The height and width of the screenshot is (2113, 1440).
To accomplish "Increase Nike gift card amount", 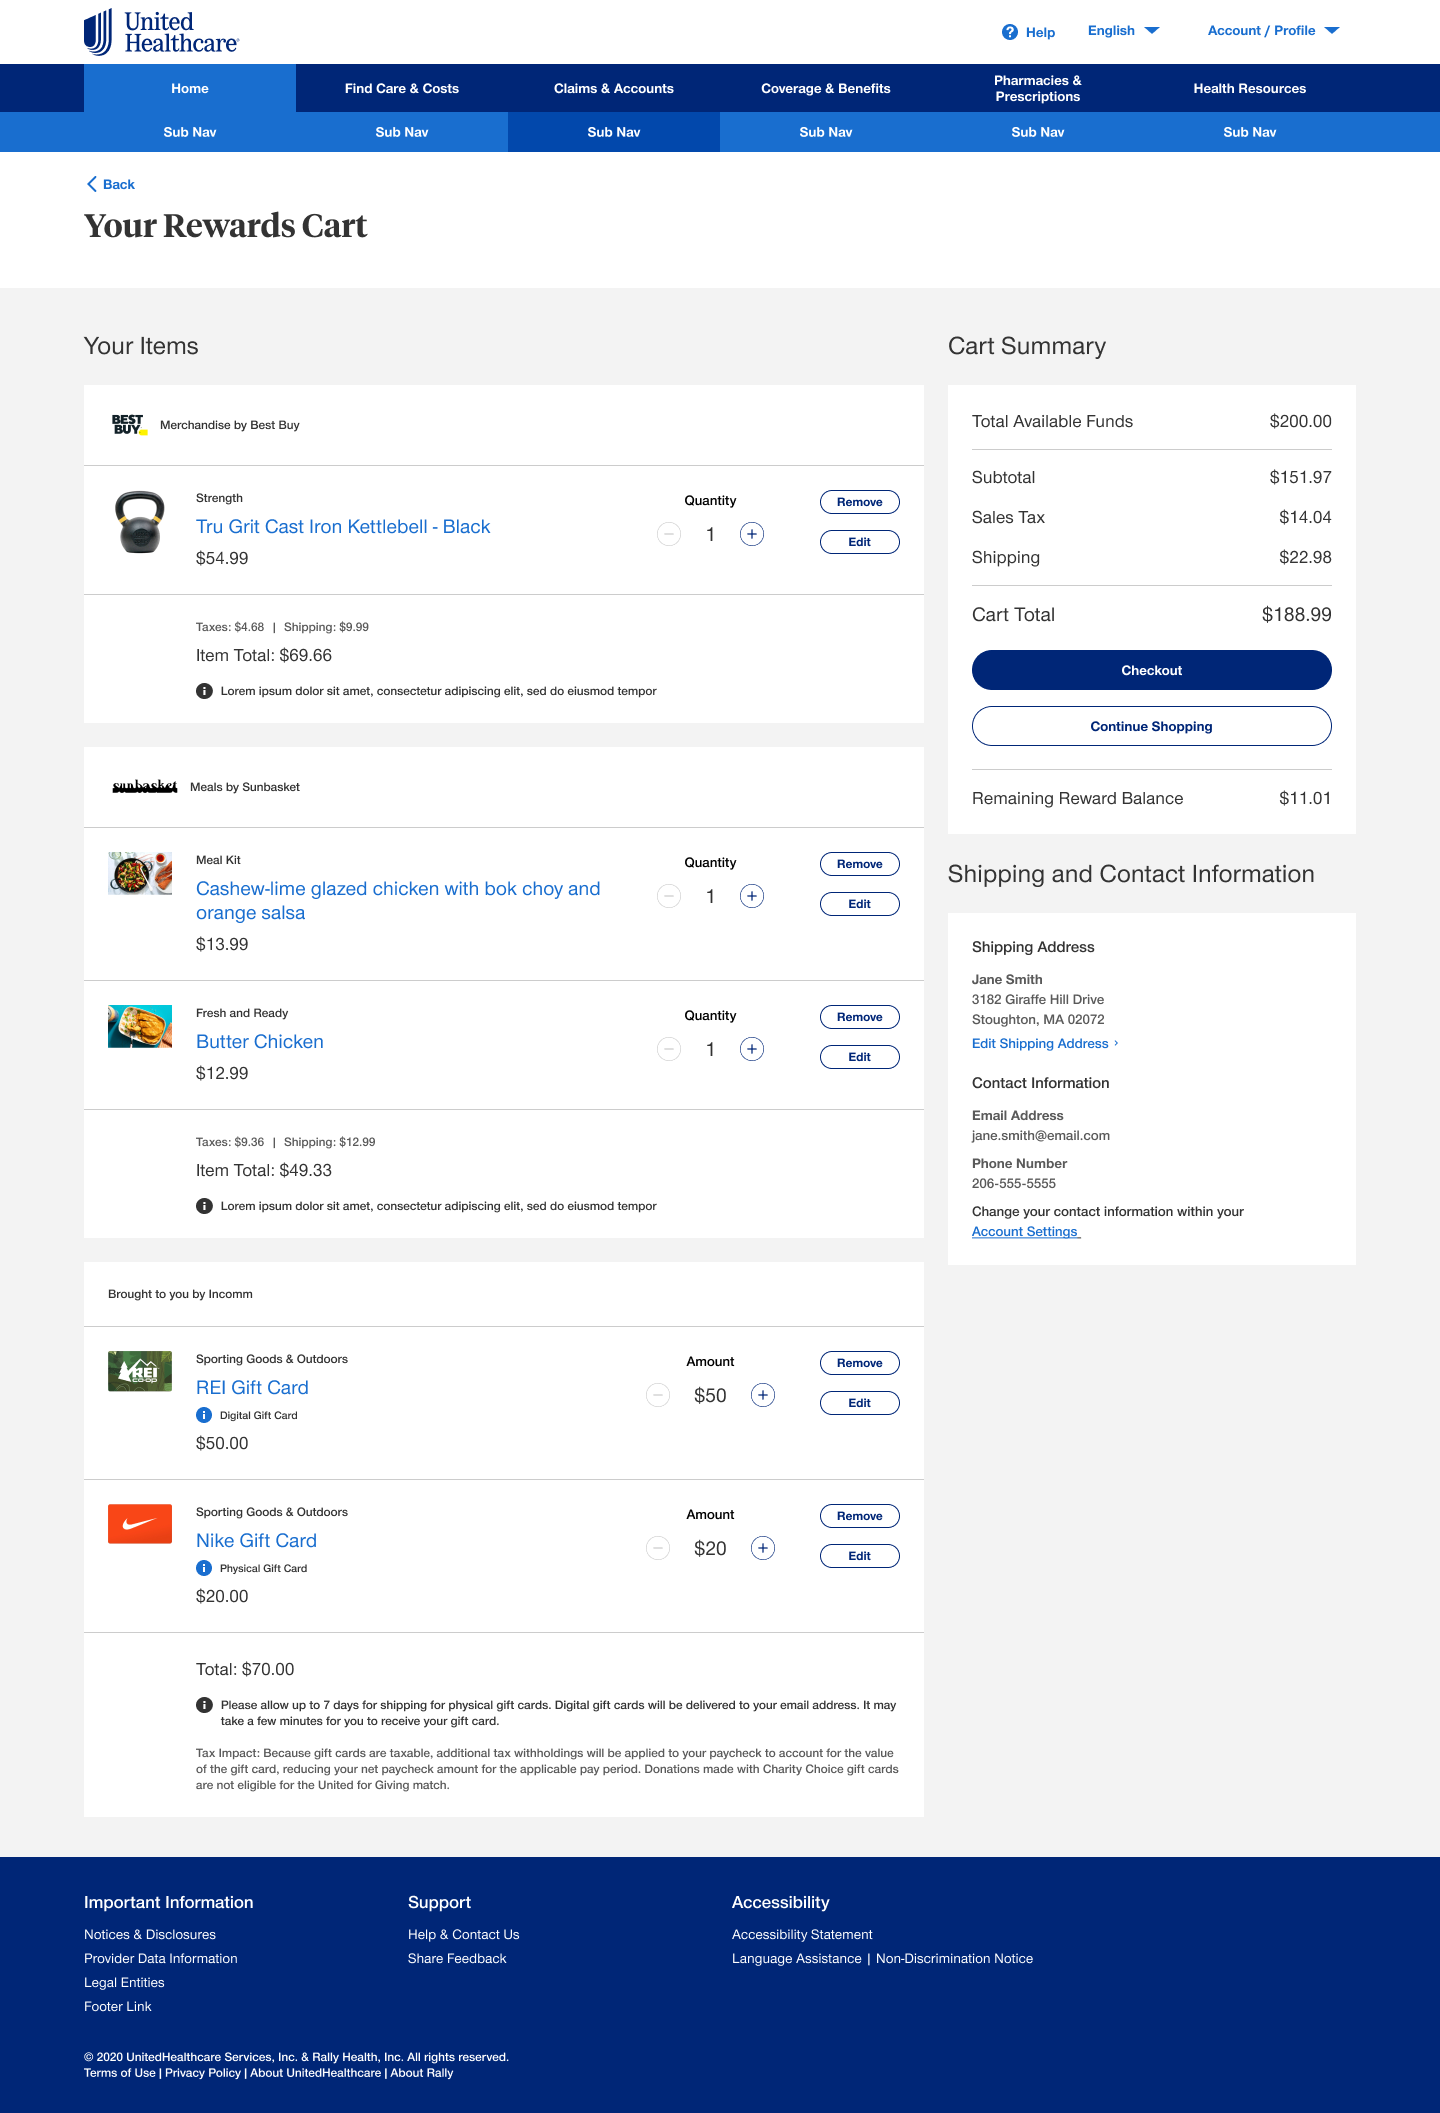I will (763, 1548).
